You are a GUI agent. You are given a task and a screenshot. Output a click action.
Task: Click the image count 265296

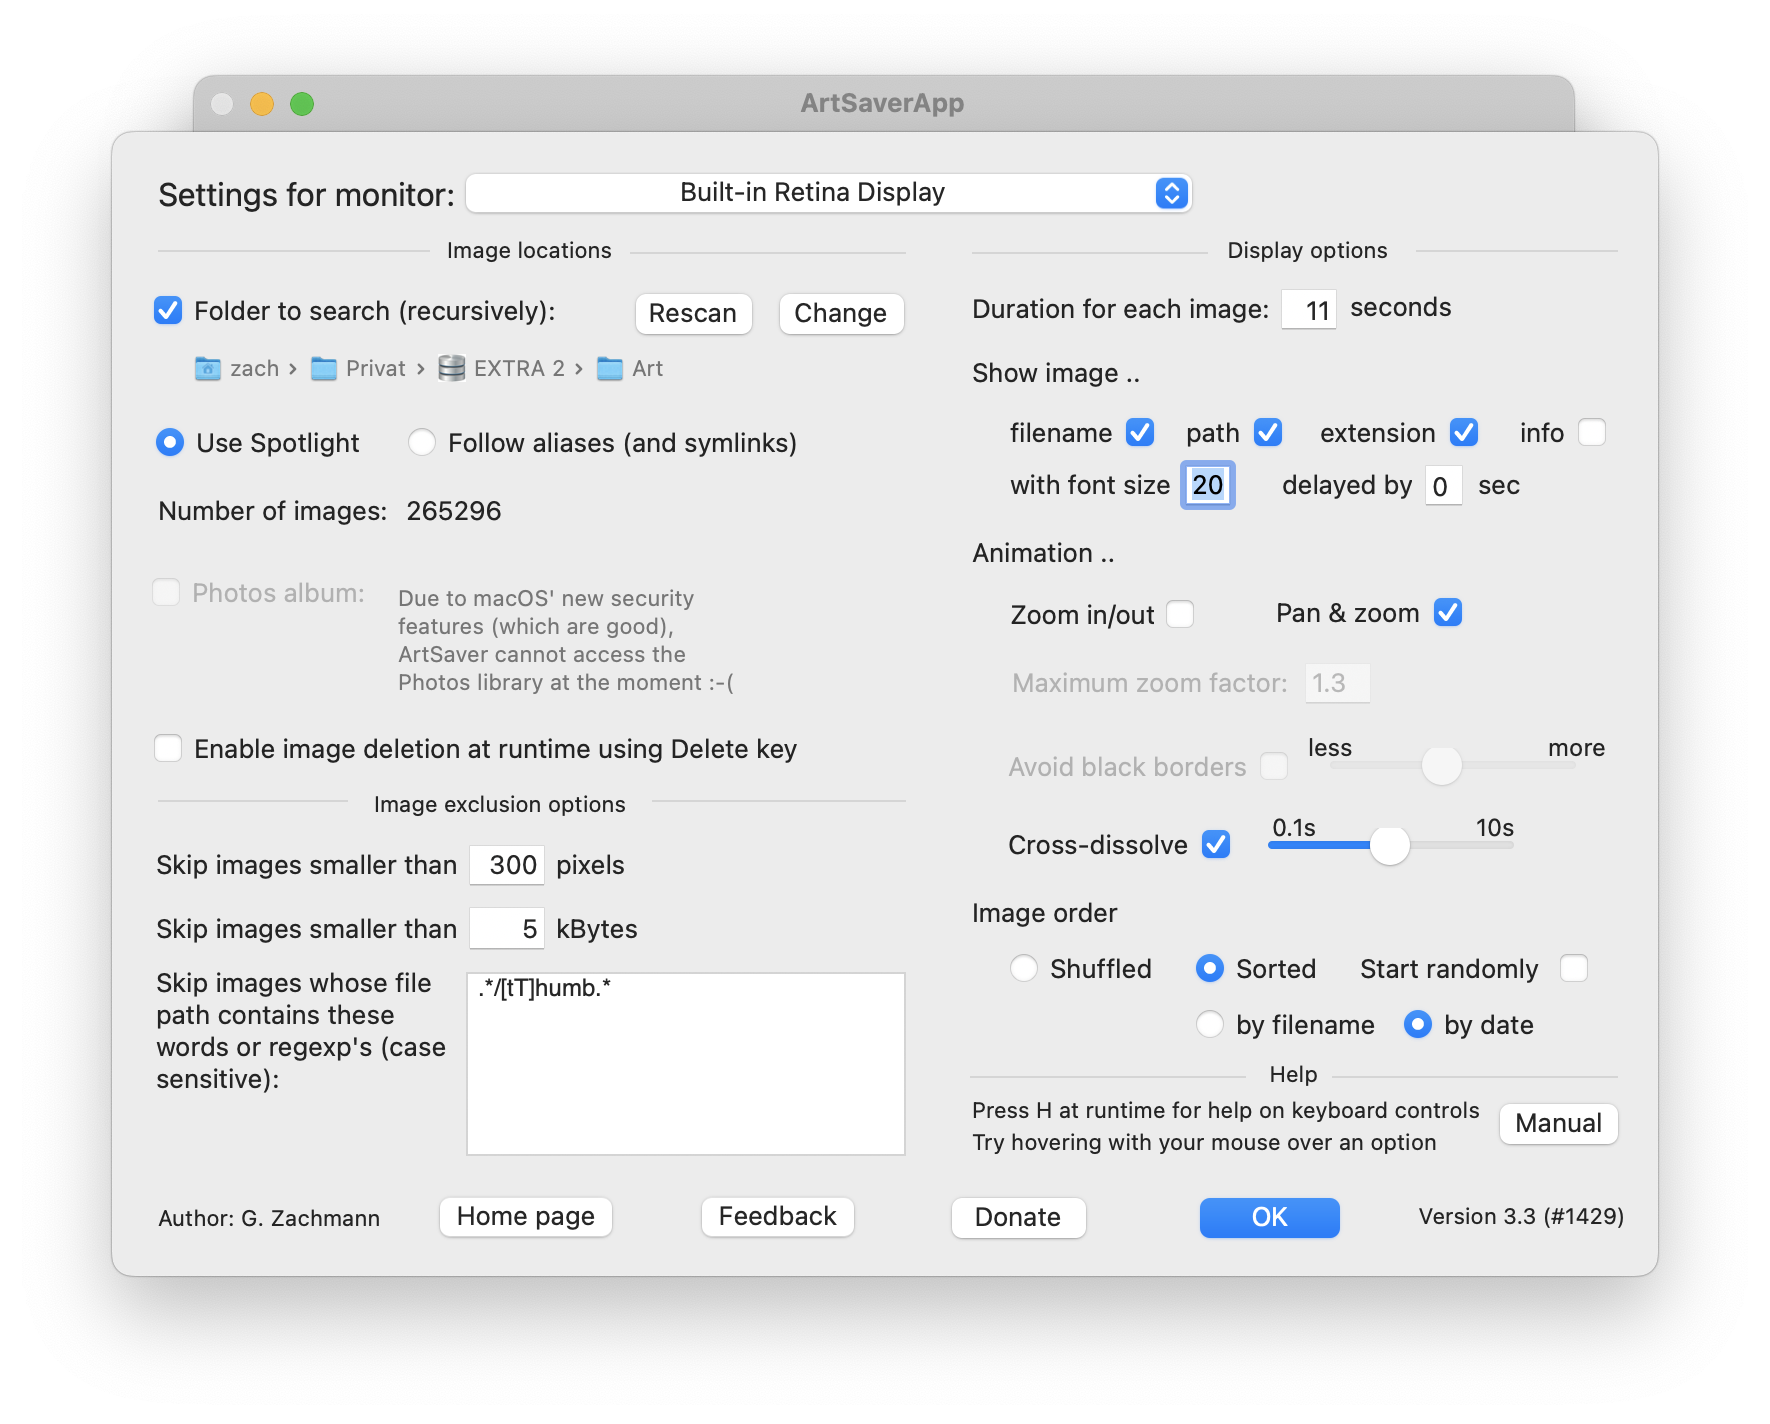pyautogui.click(x=454, y=511)
